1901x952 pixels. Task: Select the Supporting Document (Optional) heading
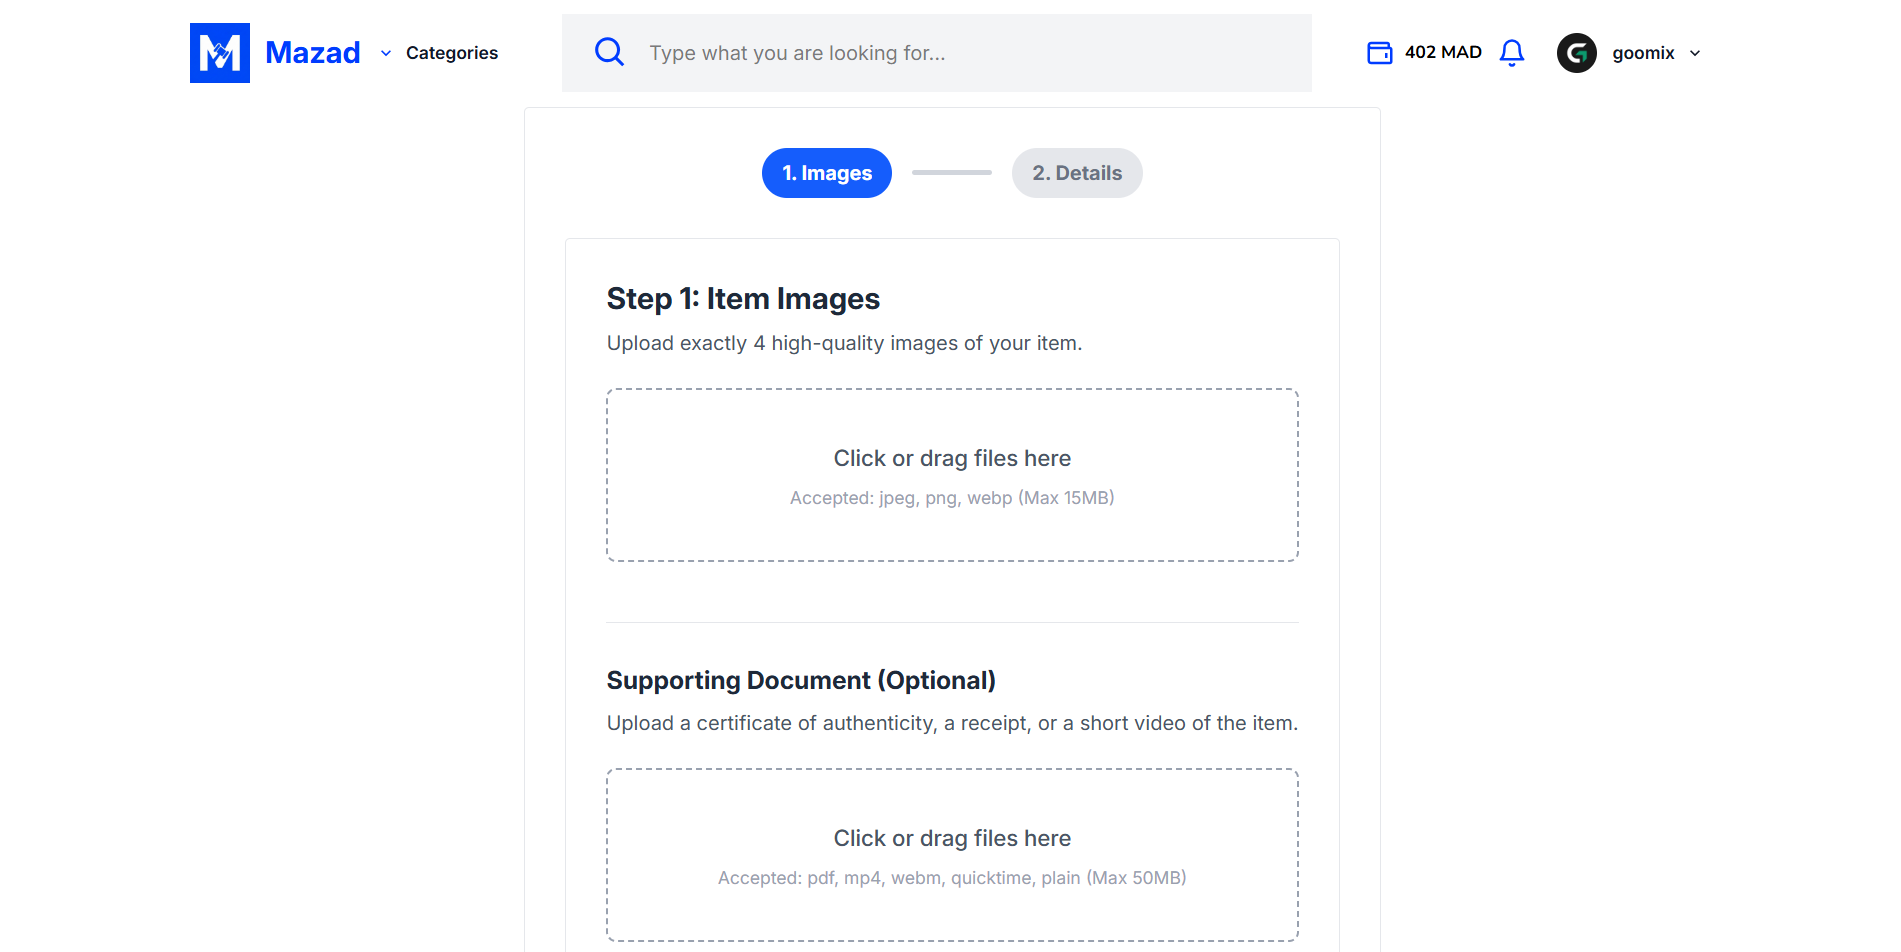coord(801,680)
